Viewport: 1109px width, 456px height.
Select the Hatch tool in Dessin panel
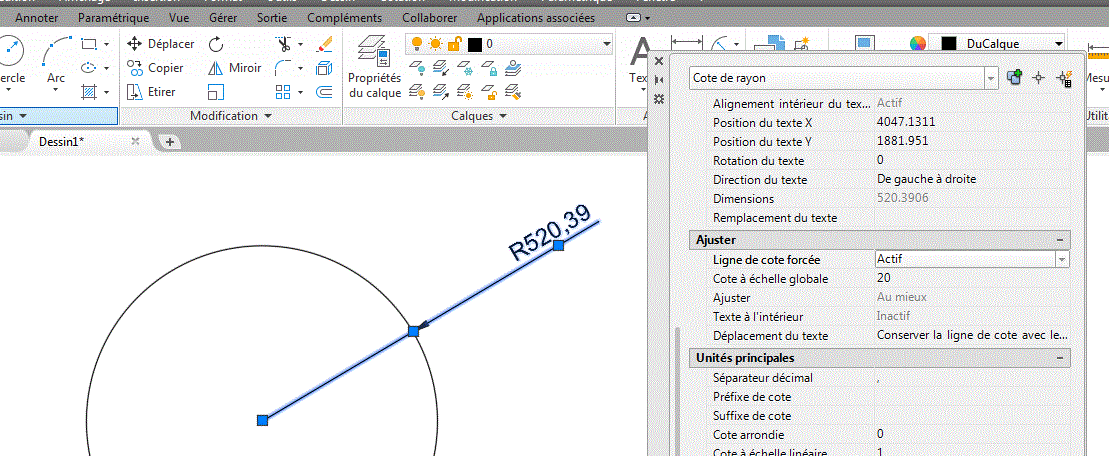click(89, 92)
